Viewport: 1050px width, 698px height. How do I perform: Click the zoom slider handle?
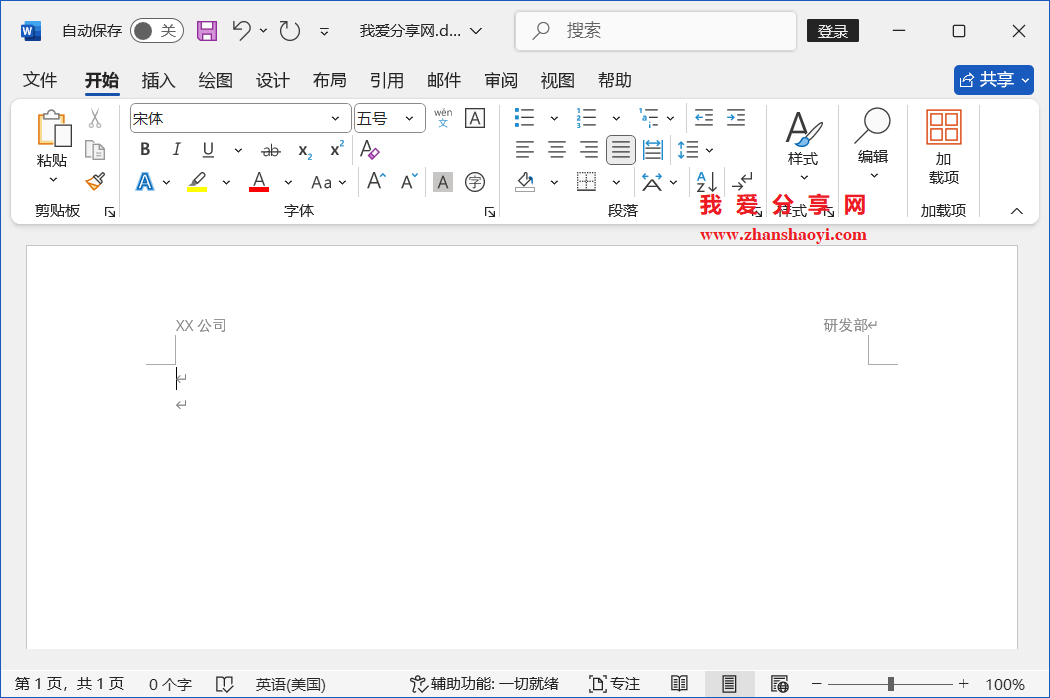pos(891,684)
